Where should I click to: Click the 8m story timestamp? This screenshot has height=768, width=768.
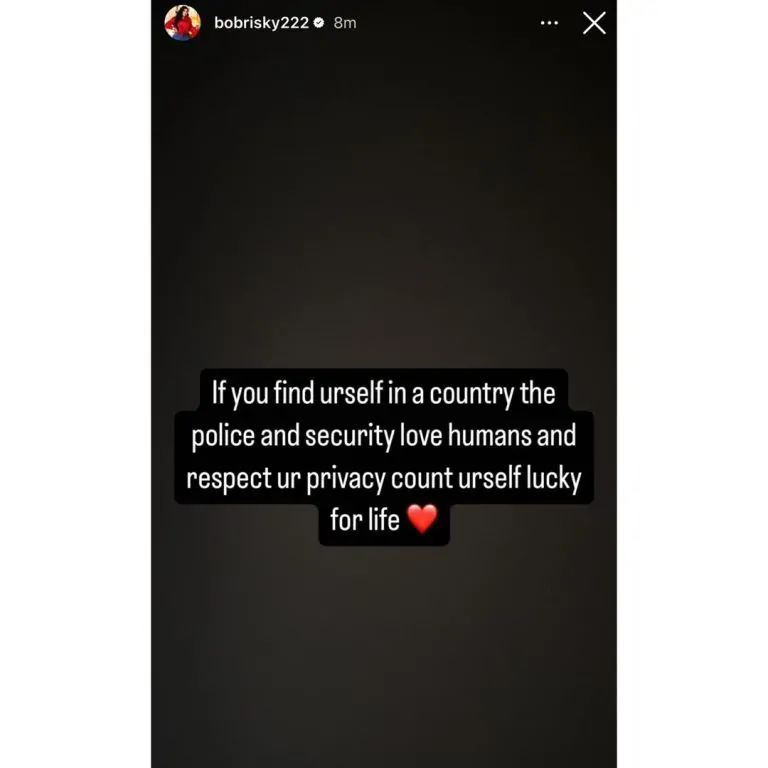pyautogui.click(x=345, y=23)
